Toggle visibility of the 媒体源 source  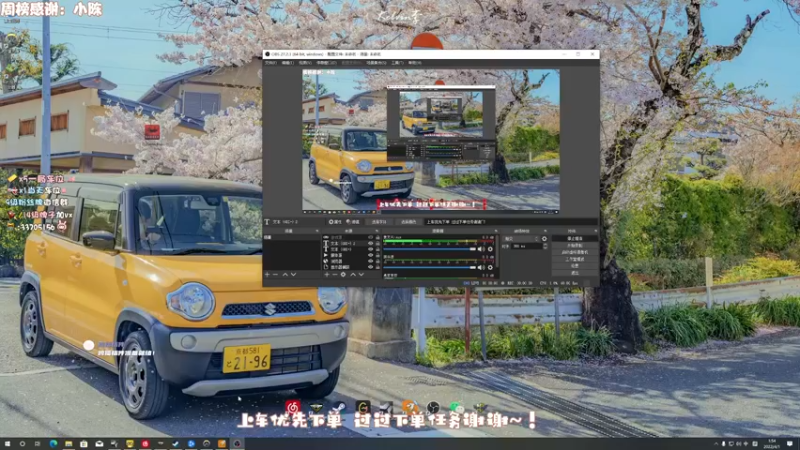pyautogui.click(x=370, y=255)
